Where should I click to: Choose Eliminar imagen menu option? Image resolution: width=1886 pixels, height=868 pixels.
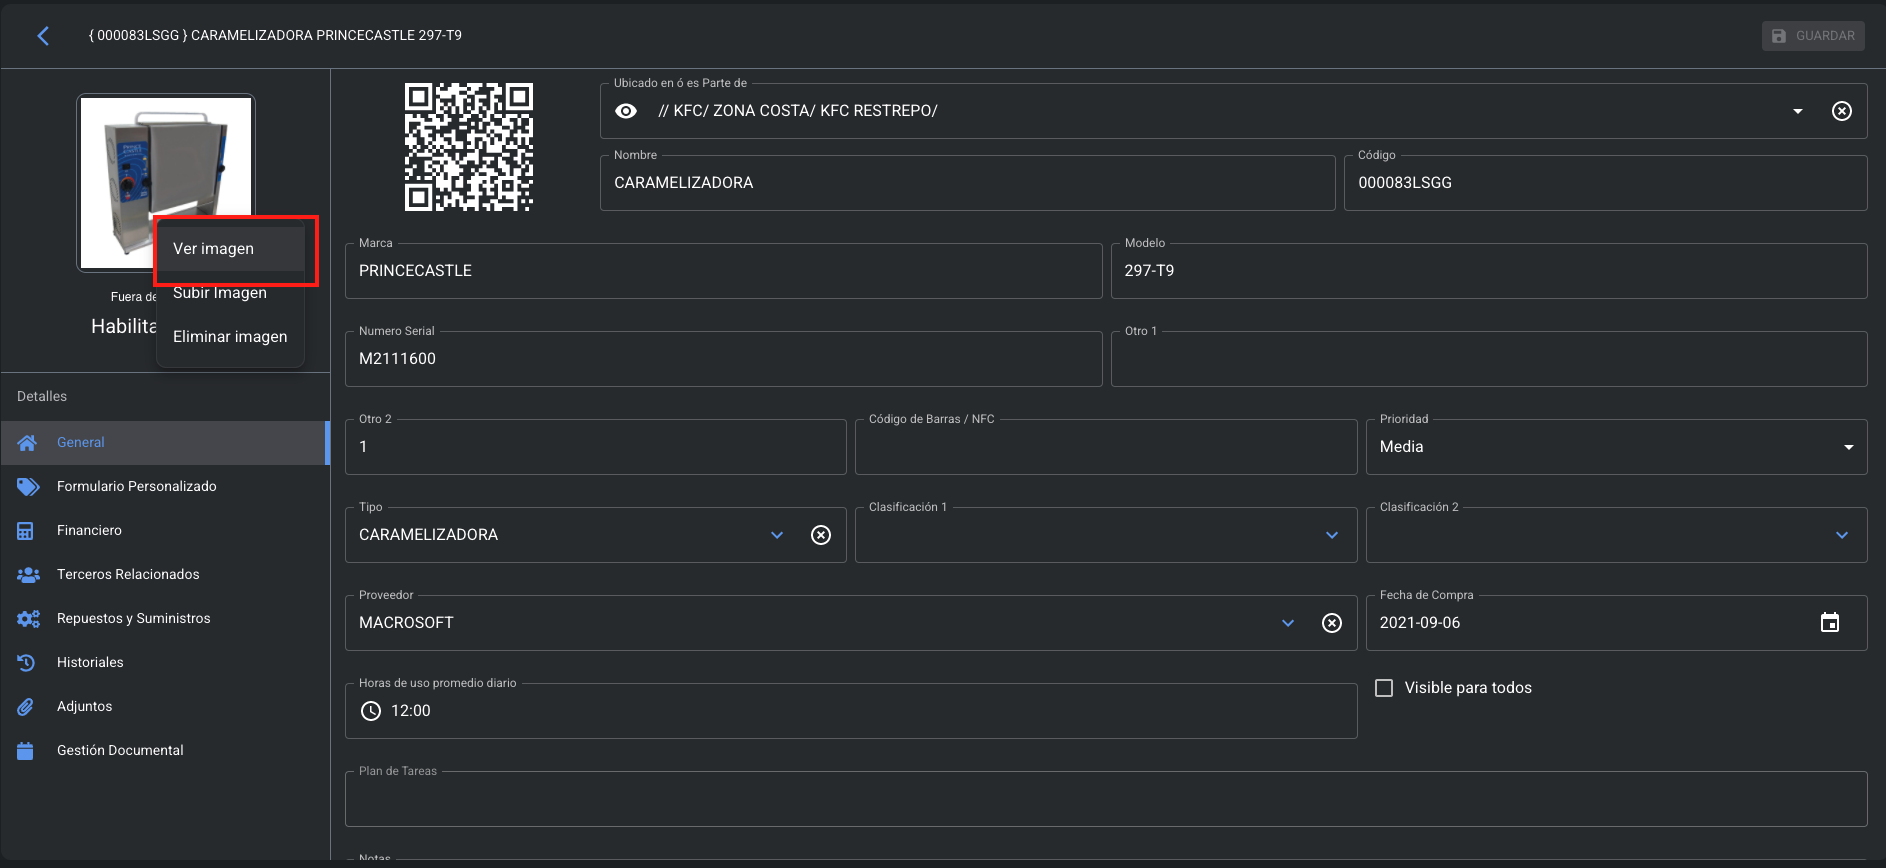pyautogui.click(x=230, y=337)
